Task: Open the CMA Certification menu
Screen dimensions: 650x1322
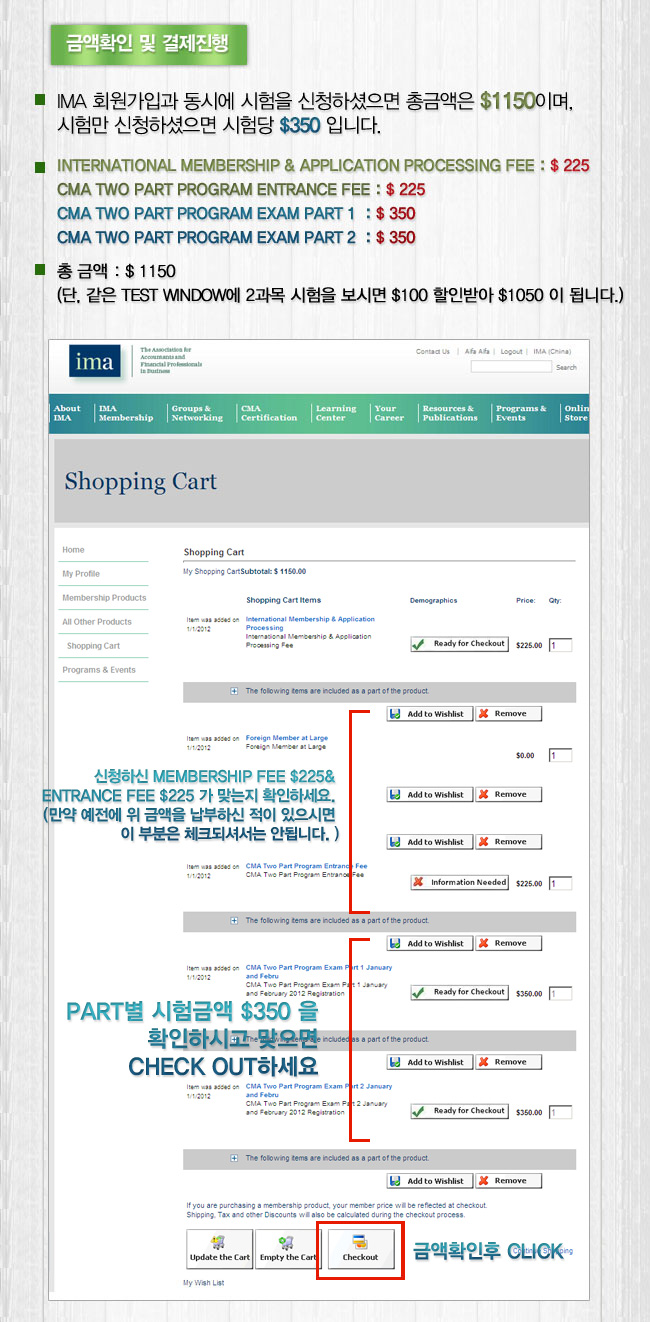Action: tap(269, 413)
